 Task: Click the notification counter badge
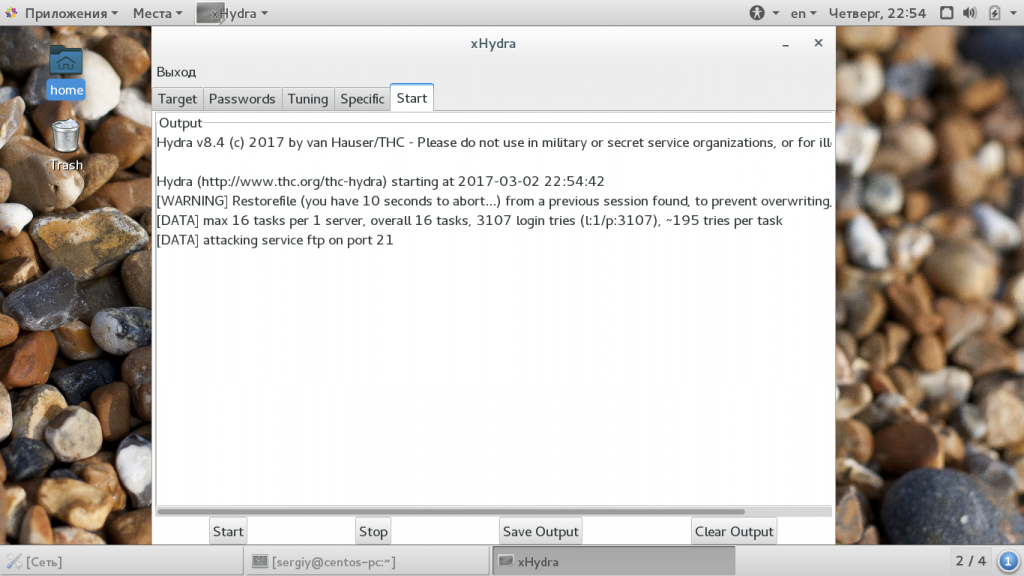click(1008, 561)
